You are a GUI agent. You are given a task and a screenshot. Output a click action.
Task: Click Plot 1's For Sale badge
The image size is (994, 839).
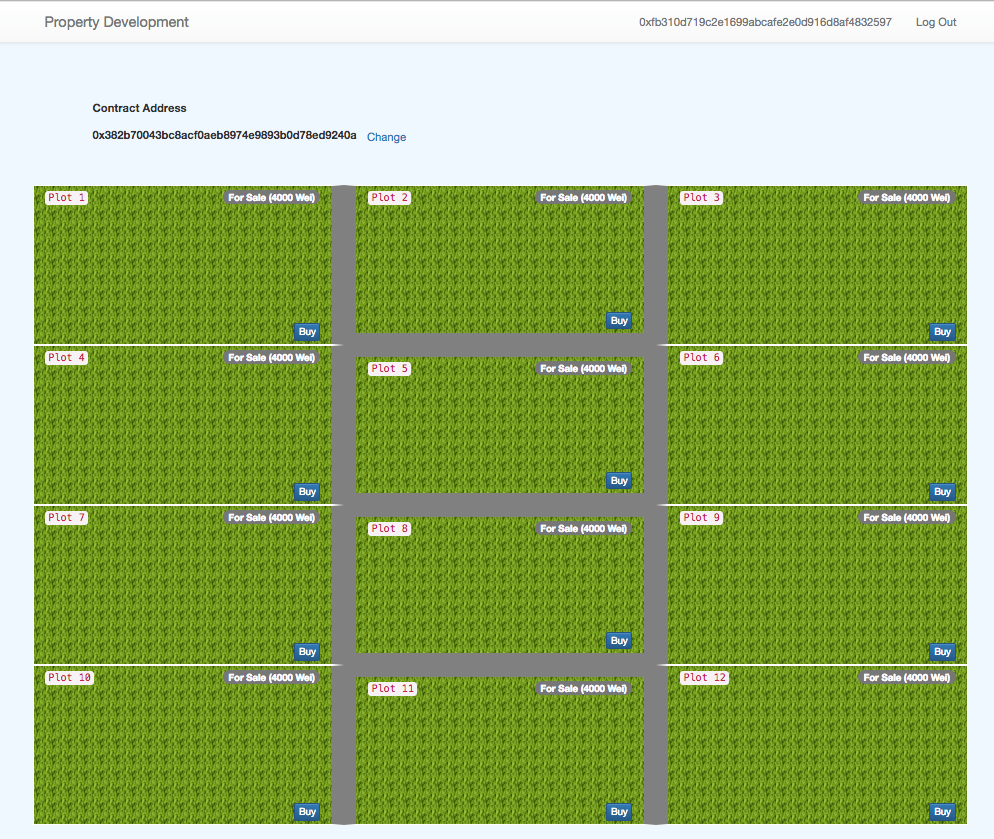point(271,198)
